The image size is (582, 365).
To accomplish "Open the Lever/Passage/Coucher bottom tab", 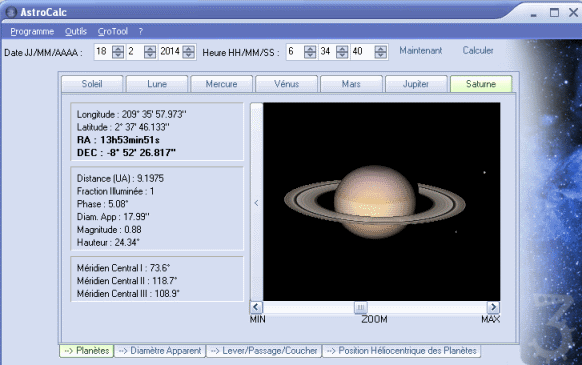I will pos(264,351).
